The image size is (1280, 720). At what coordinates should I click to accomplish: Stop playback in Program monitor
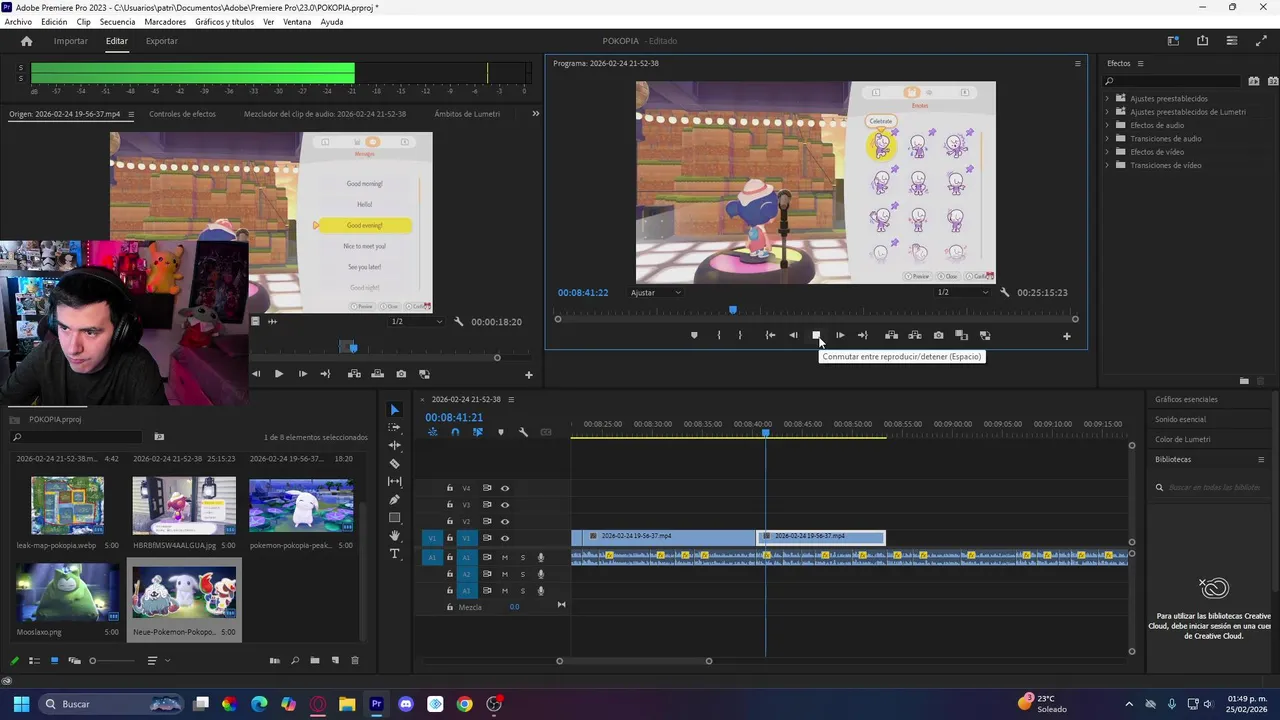coord(816,335)
